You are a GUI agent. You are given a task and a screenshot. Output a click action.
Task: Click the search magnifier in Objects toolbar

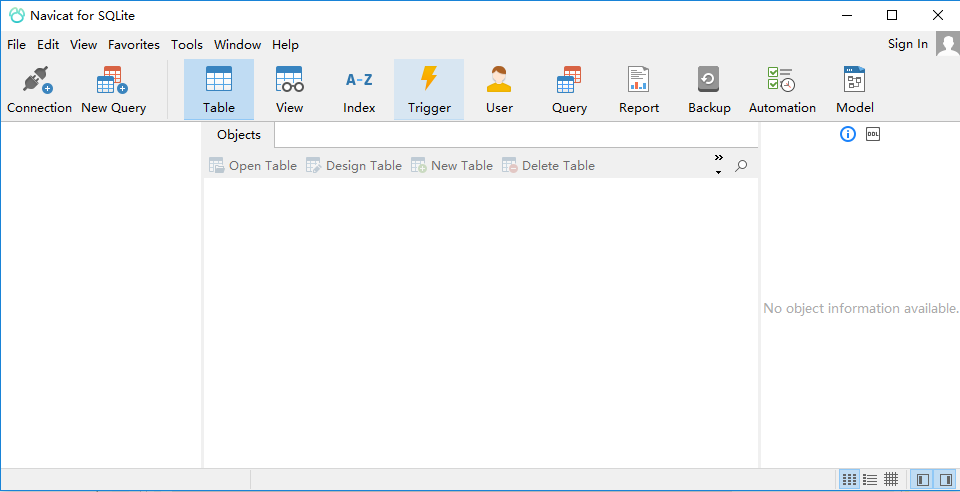tap(741, 165)
